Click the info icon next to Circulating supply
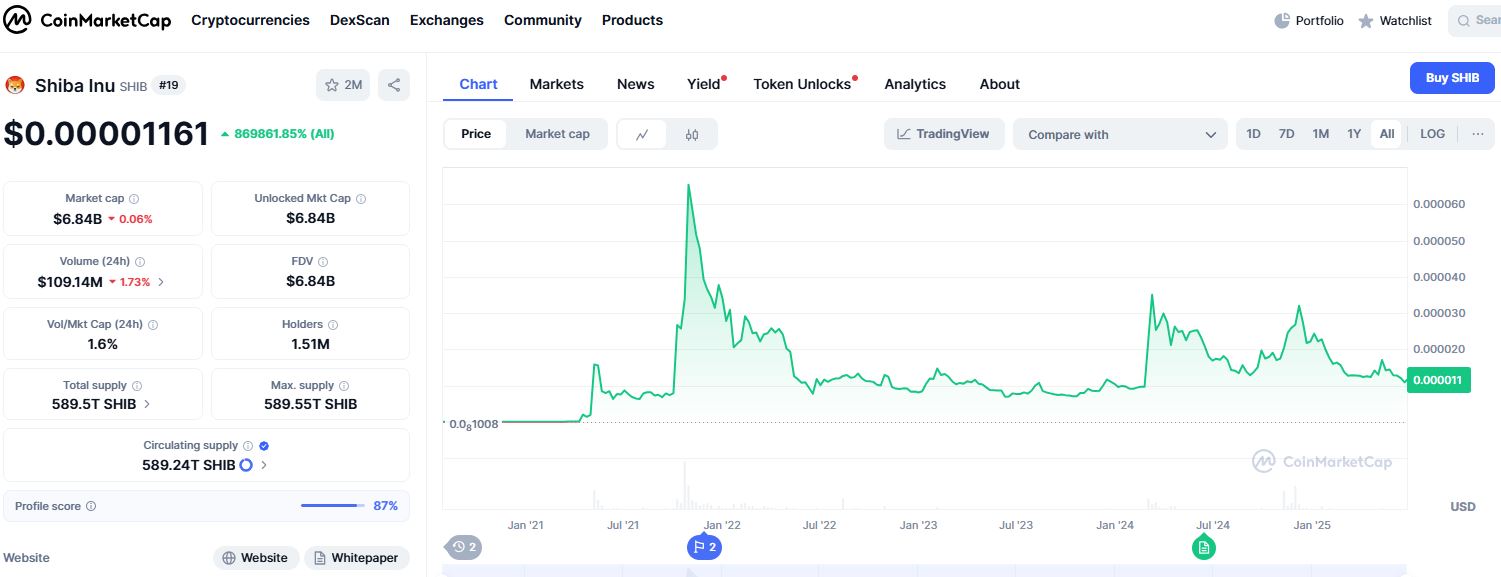 pos(248,446)
